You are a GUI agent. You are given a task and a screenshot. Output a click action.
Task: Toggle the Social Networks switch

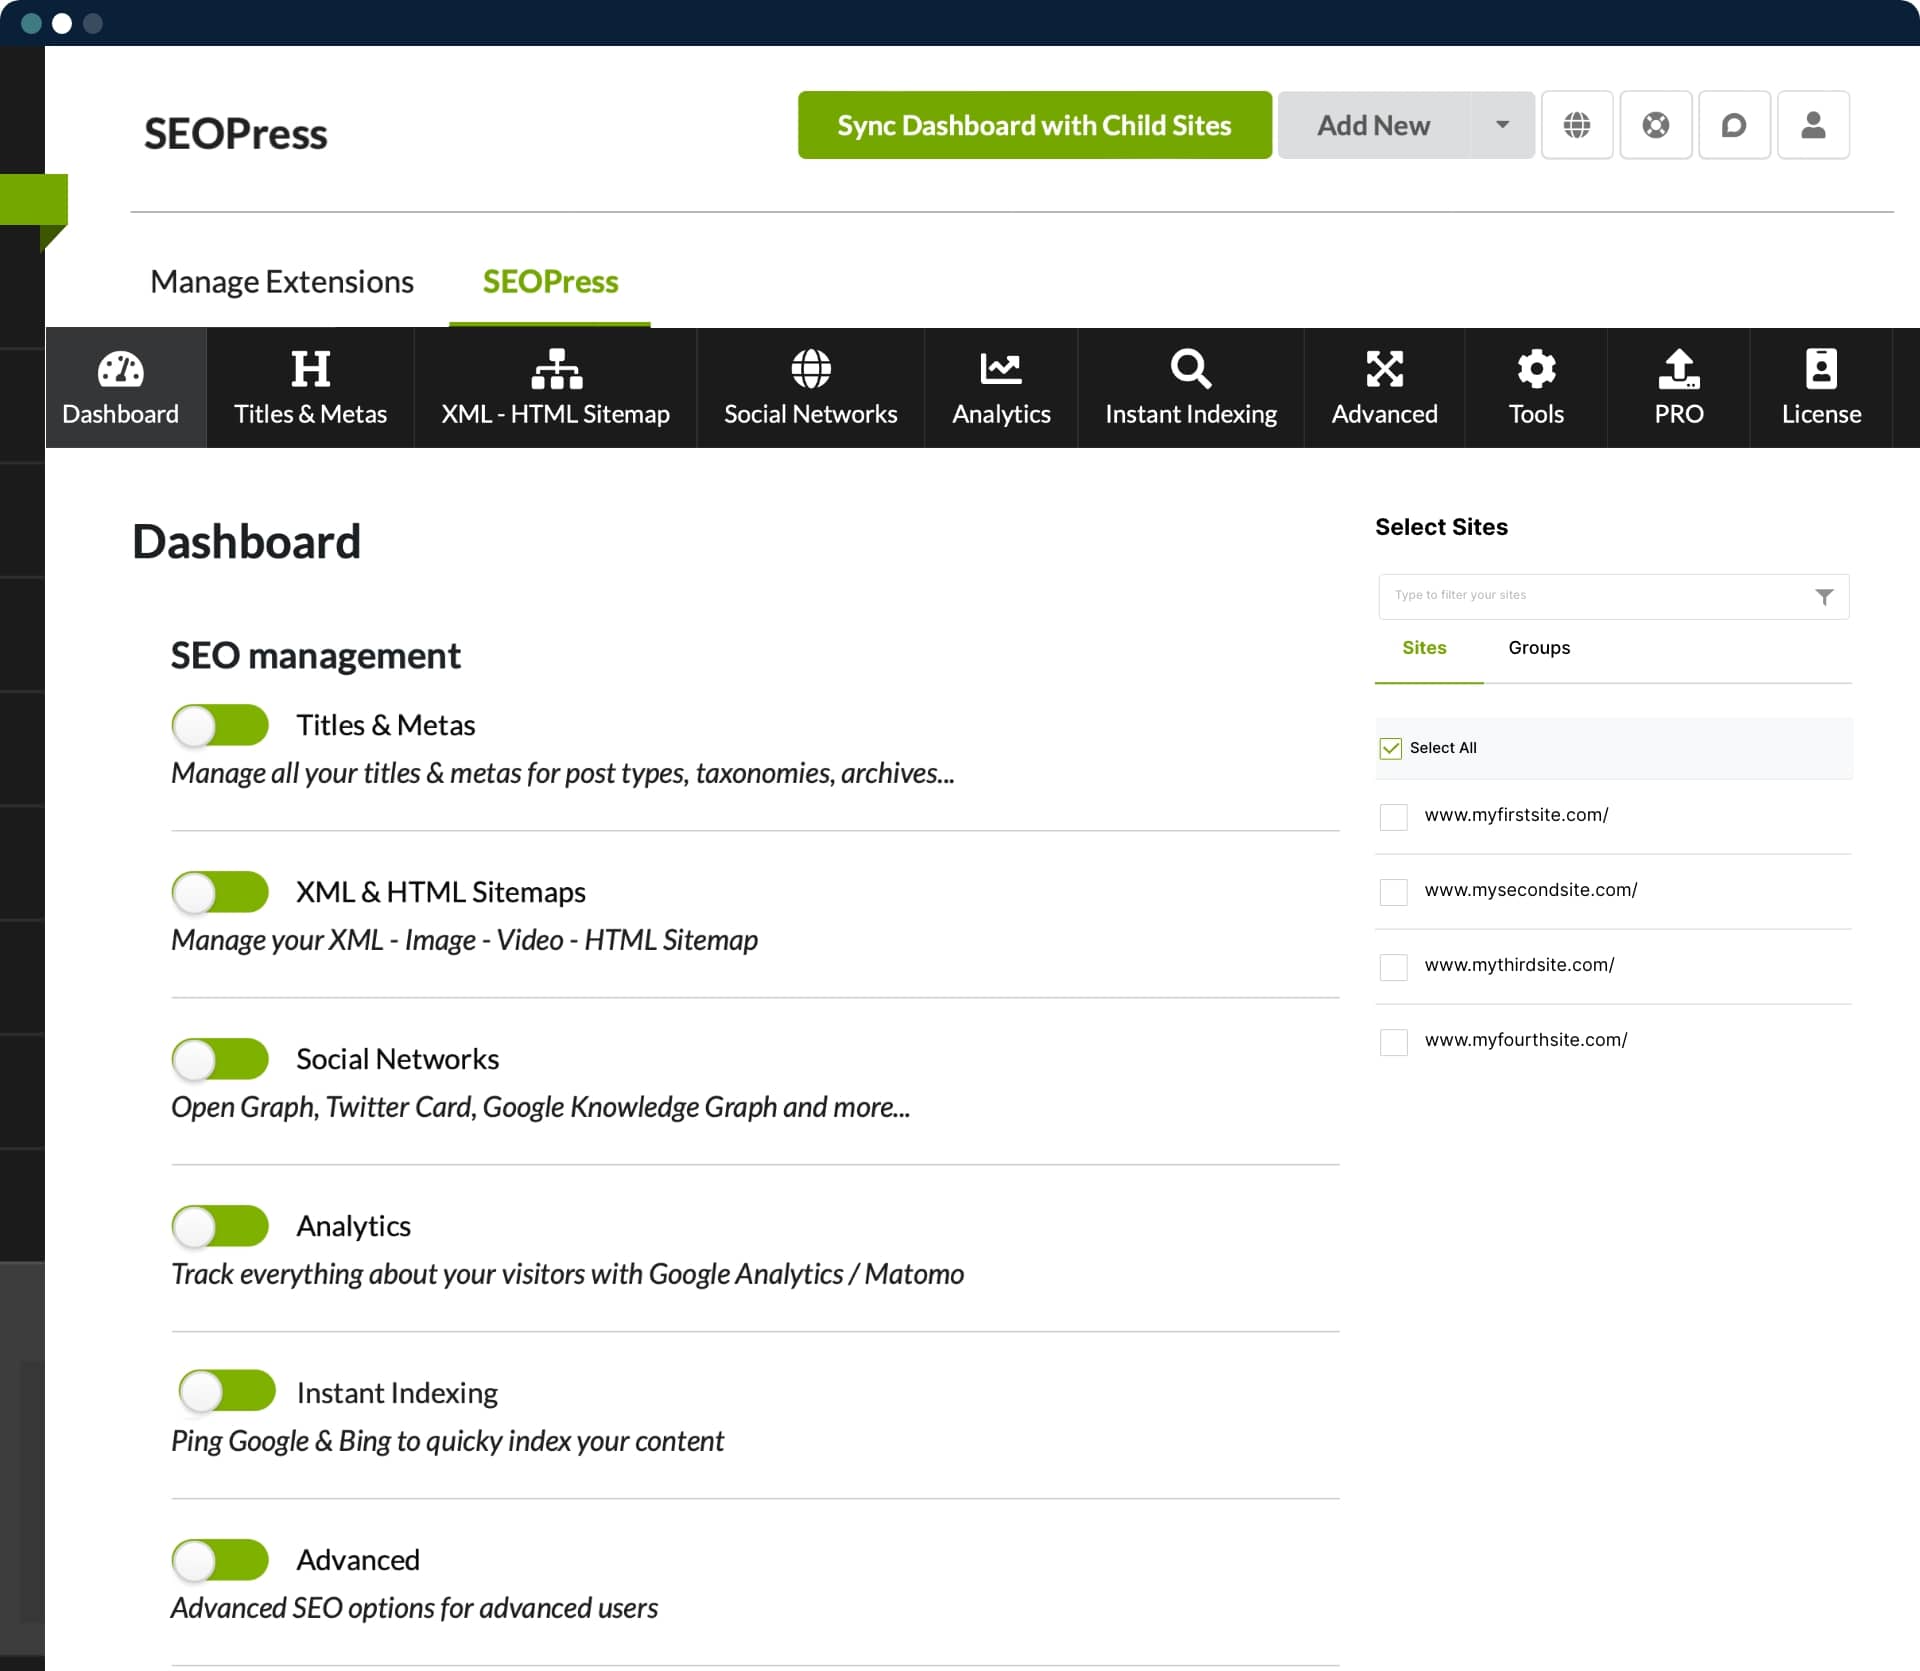click(220, 1059)
